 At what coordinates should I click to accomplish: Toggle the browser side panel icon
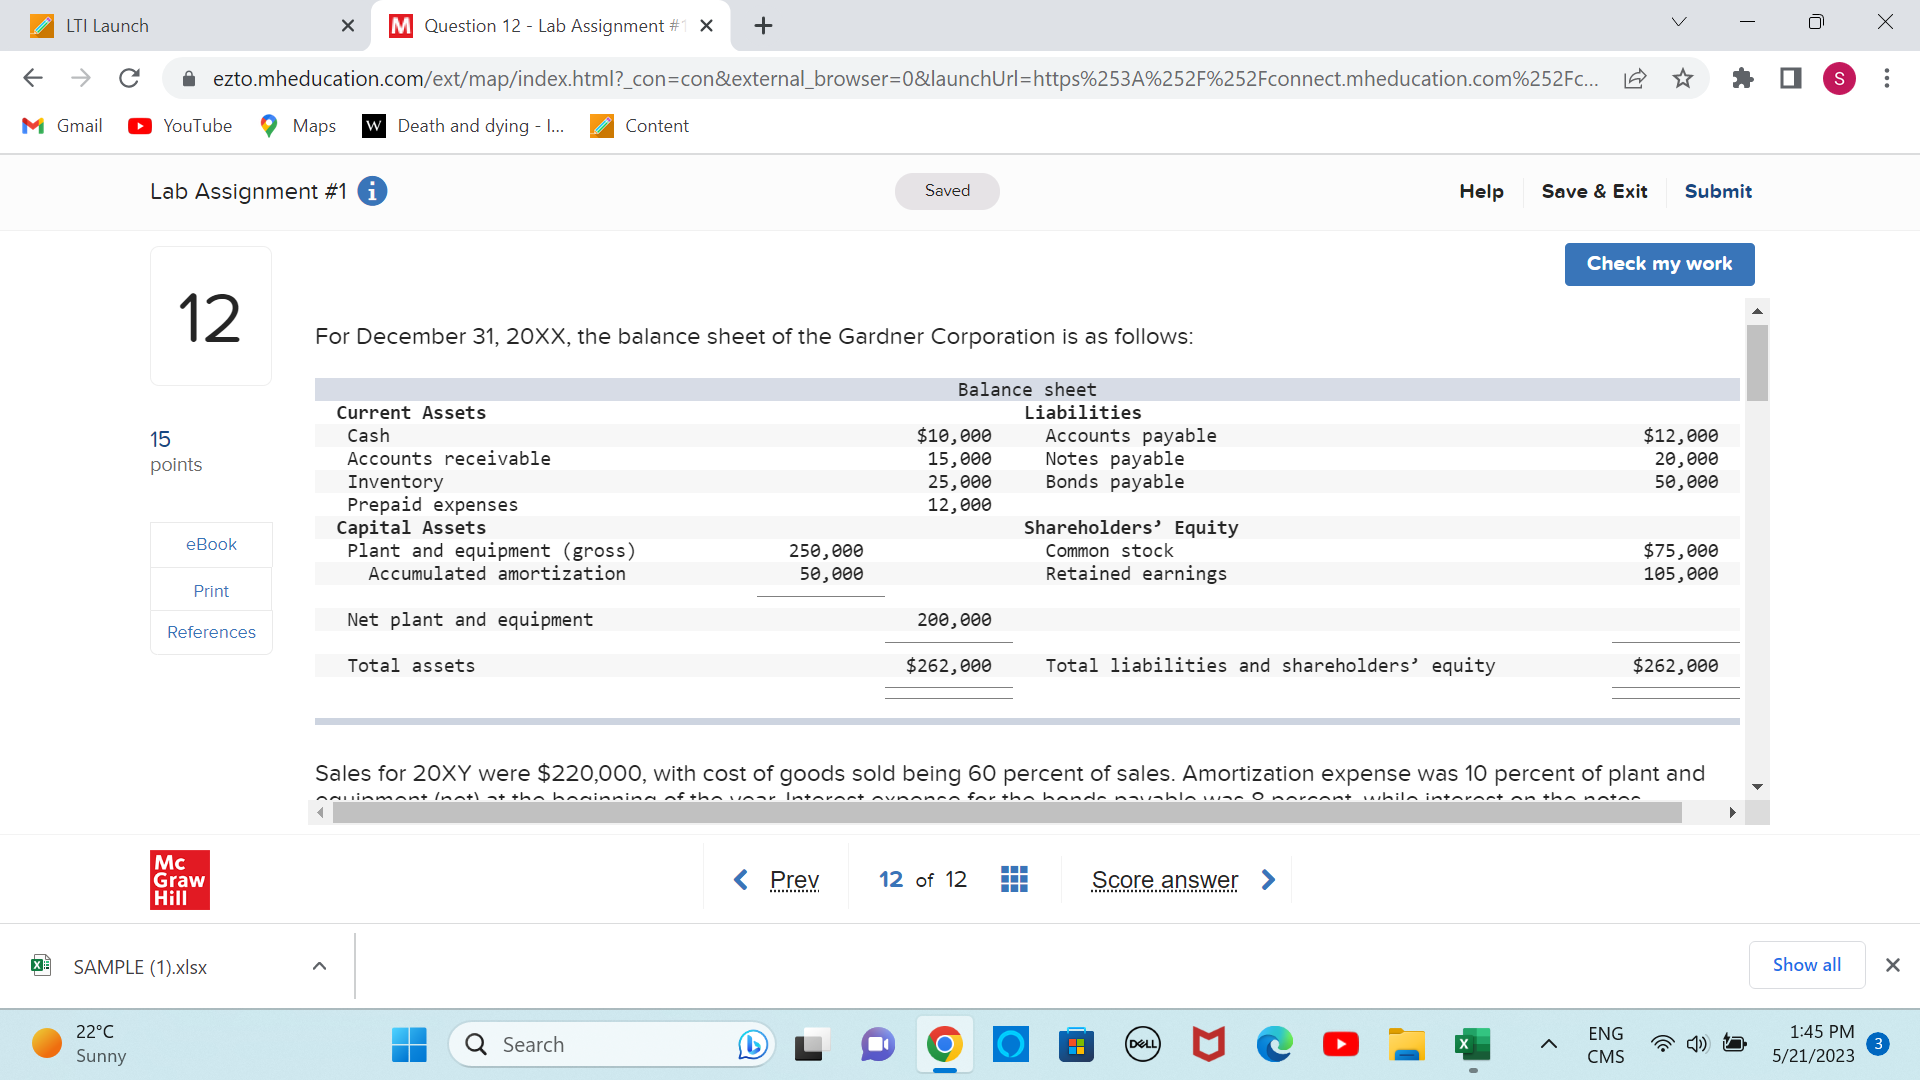(x=1791, y=78)
